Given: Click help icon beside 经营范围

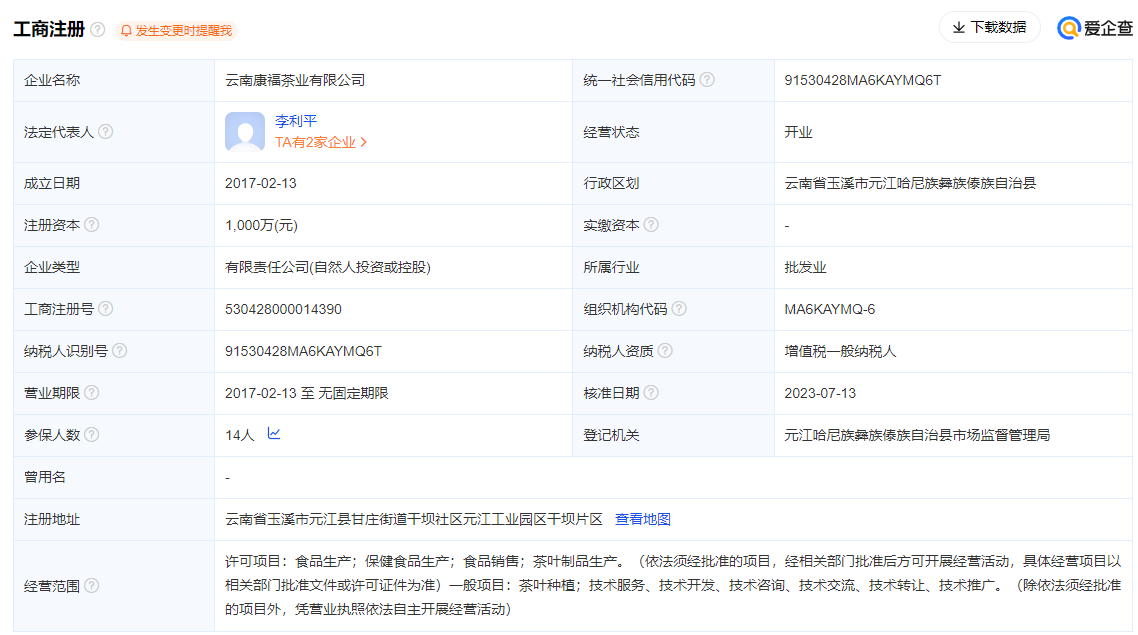Looking at the screenshot, I should click(x=92, y=586).
